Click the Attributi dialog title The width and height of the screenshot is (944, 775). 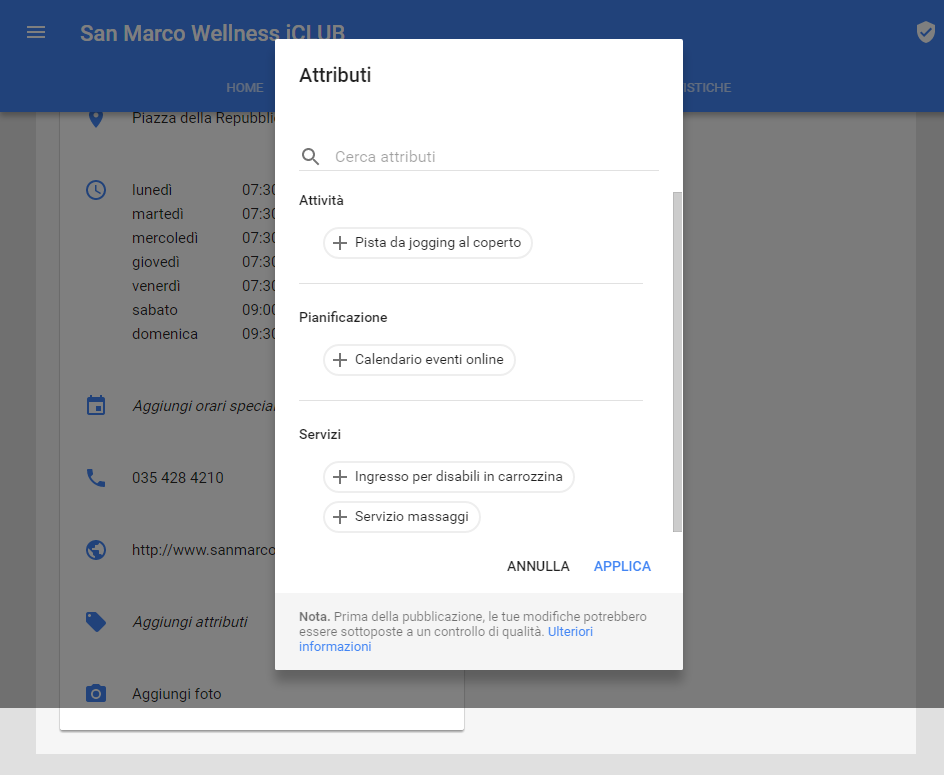[335, 75]
